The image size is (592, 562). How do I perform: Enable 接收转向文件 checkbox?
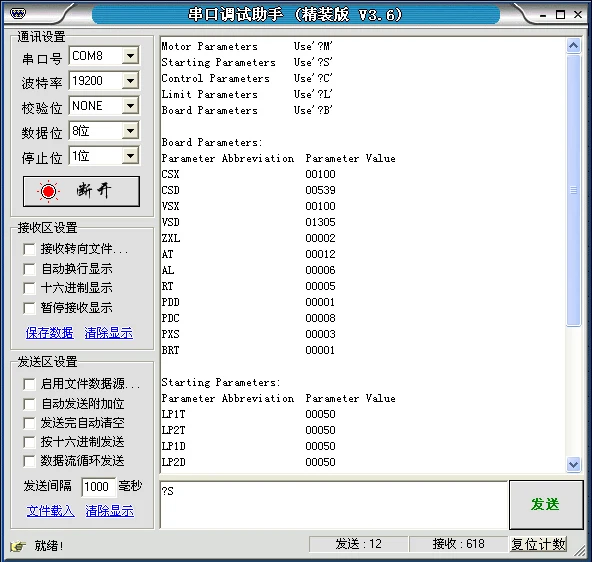(x=29, y=249)
